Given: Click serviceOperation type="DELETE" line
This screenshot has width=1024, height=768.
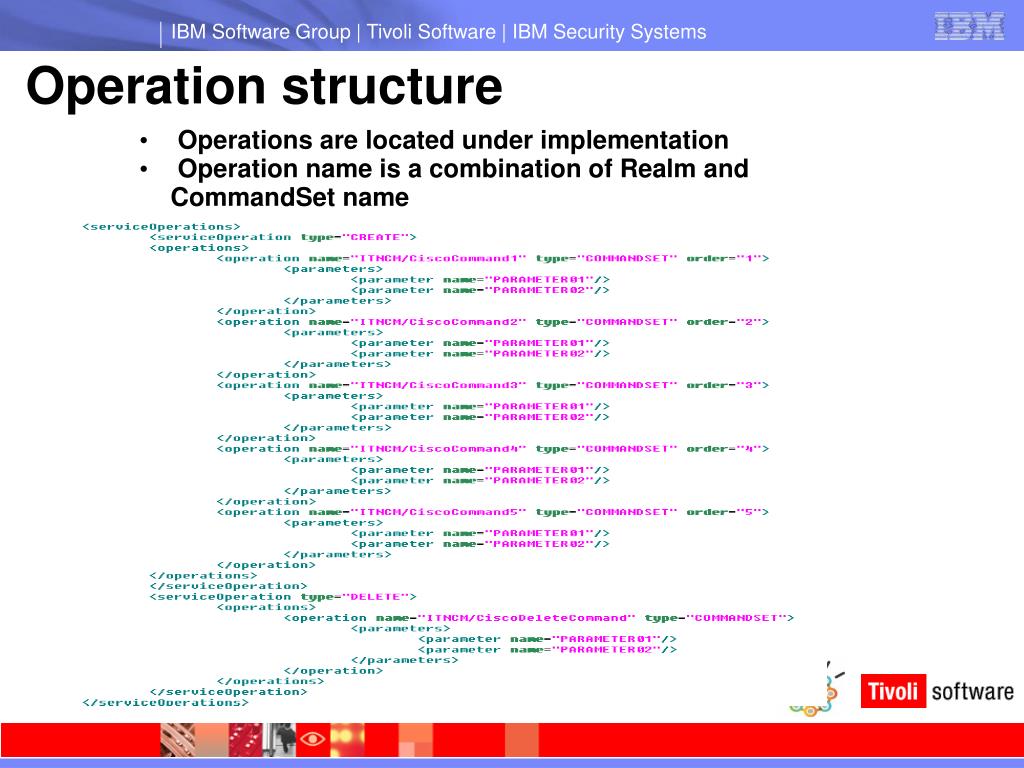Looking at the screenshot, I should tap(283, 597).
